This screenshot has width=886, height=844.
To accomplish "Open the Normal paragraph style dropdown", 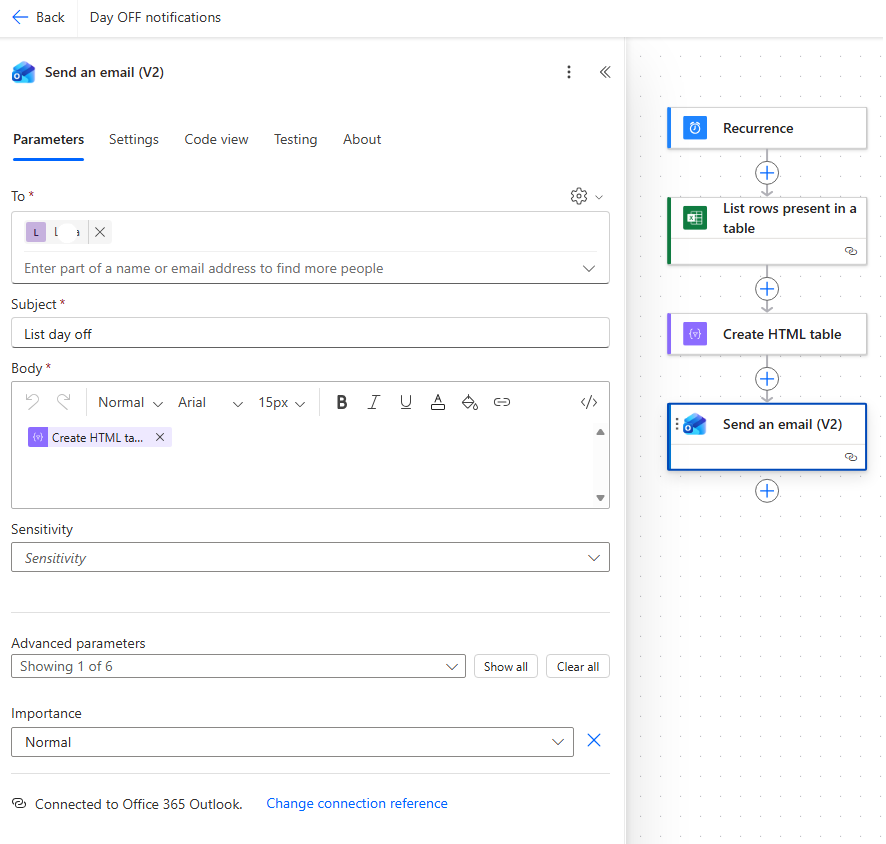I will click(x=131, y=402).
